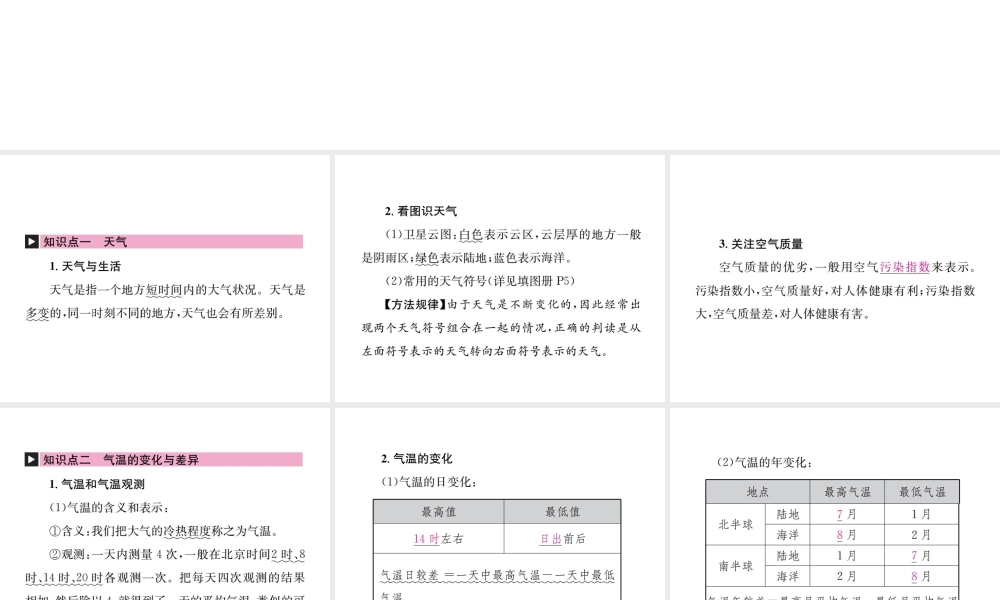Screen dimensions: 1000x600
Task: Click the line (1)气温的含义和表示:
Action: click(x=110, y=508)
